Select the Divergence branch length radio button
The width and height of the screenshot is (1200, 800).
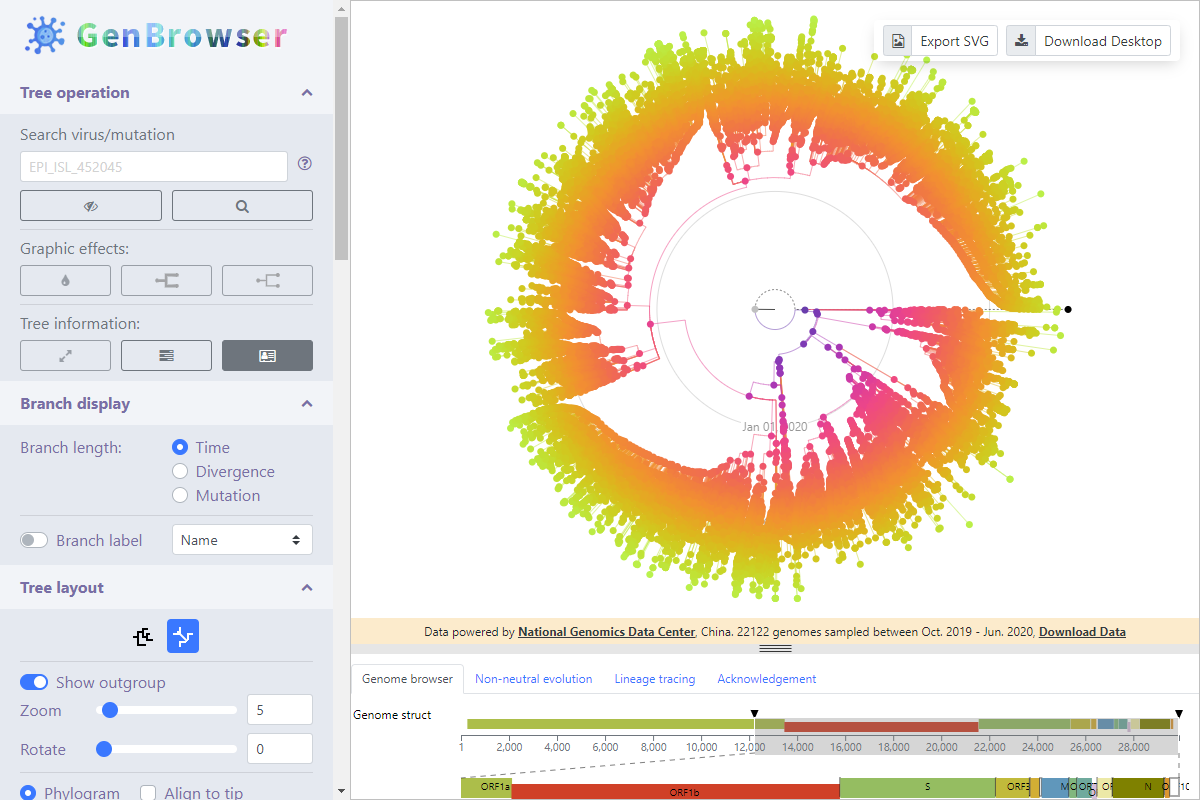[x=180, y=471]
